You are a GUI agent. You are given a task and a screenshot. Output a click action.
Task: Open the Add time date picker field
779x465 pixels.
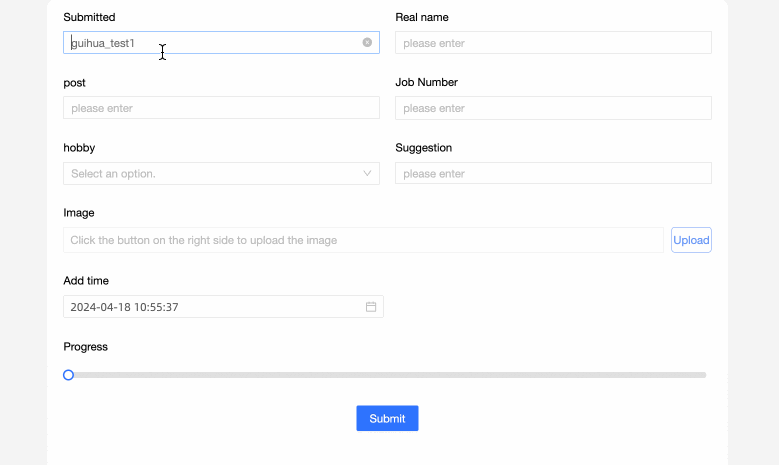(x=210, y=307)
